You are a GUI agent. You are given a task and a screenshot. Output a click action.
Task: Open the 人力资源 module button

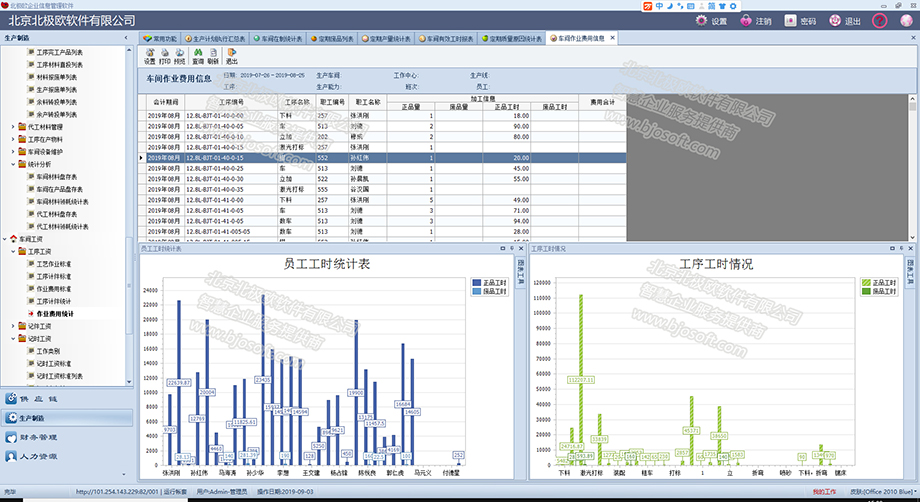[x=39, y=456]
